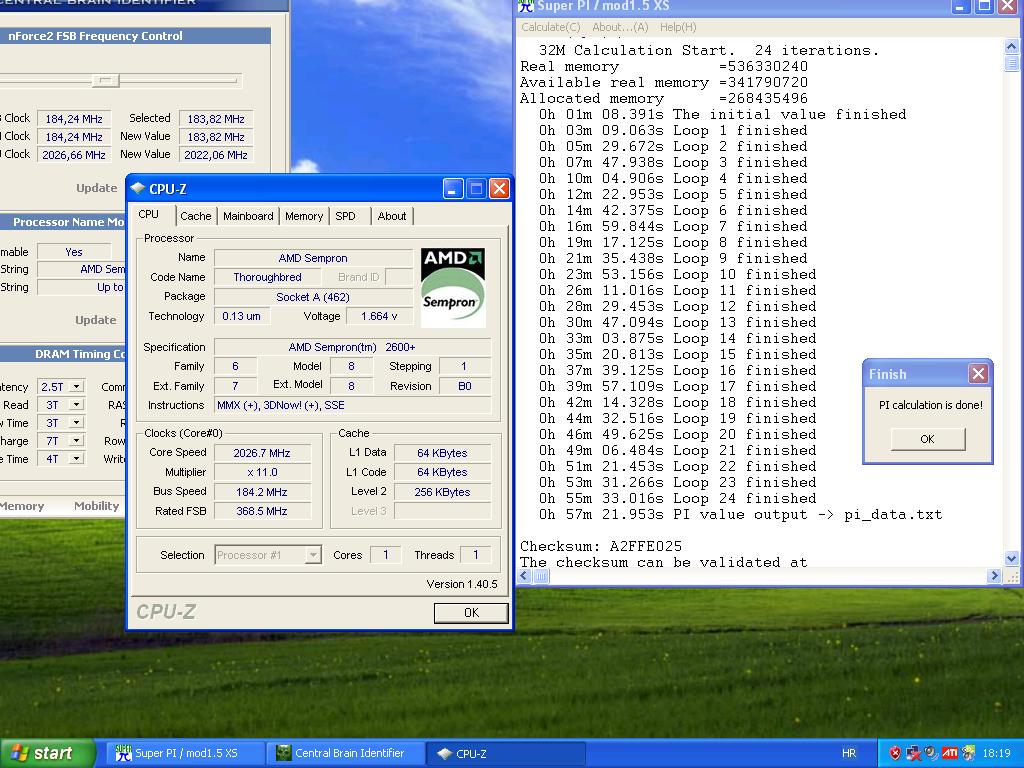Open the 3T dropdown beside the Time label

tap(76, 423)
